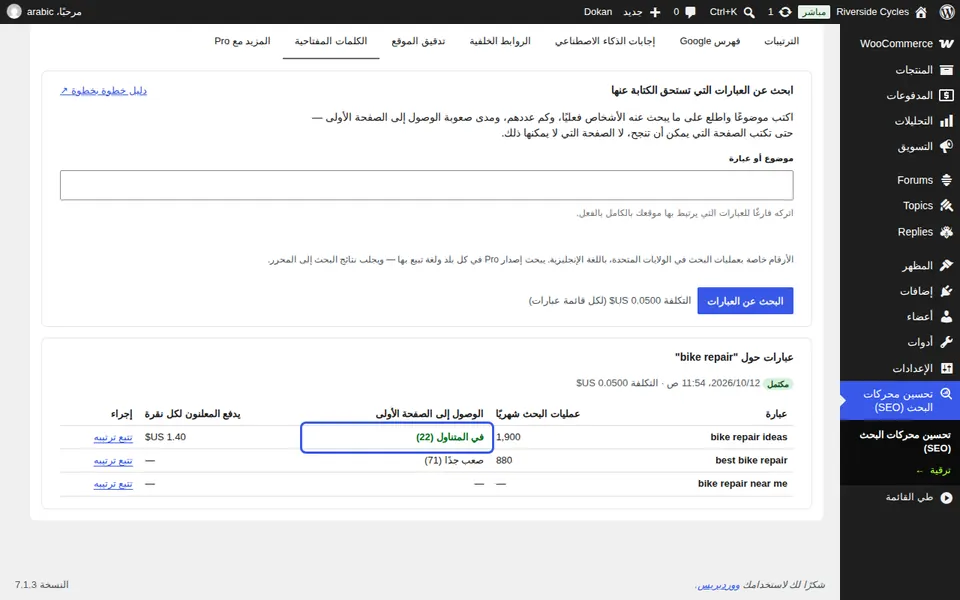Click the التسويق megaphone icon
Image resolution: width=960 pixels, height=600 pixels.
(947, 146)
